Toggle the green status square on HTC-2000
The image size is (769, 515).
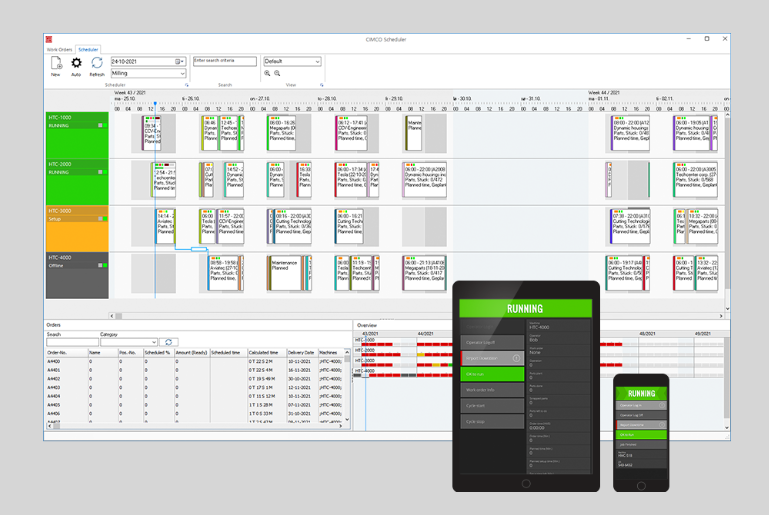(105, 172)
